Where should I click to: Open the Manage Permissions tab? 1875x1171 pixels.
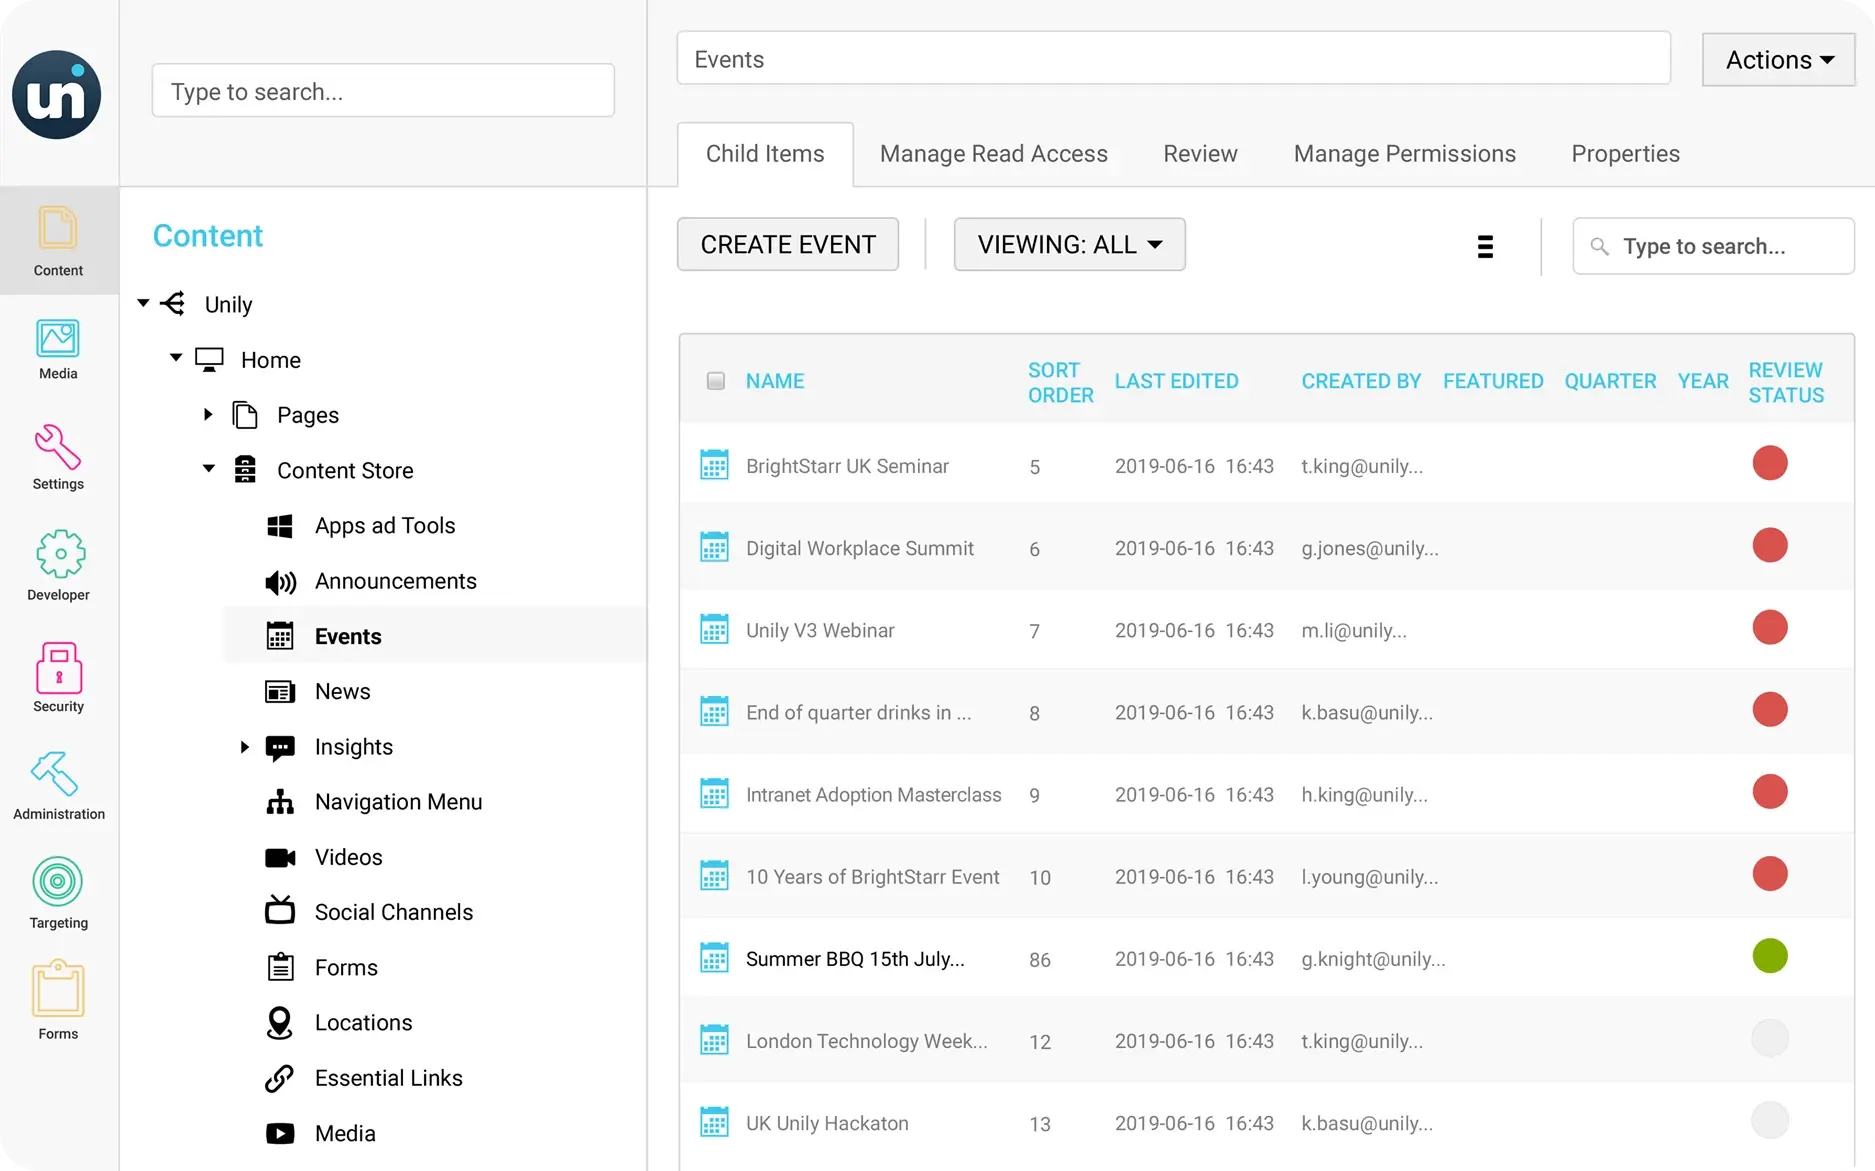pyautogui.click(x=1404, y=154)
